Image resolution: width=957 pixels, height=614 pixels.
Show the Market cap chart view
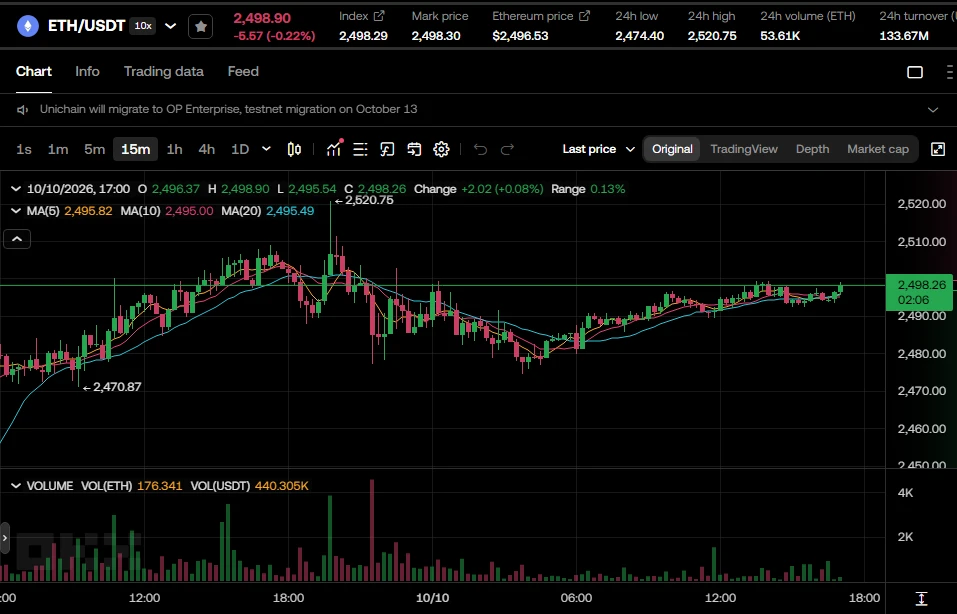coord(878,150)
